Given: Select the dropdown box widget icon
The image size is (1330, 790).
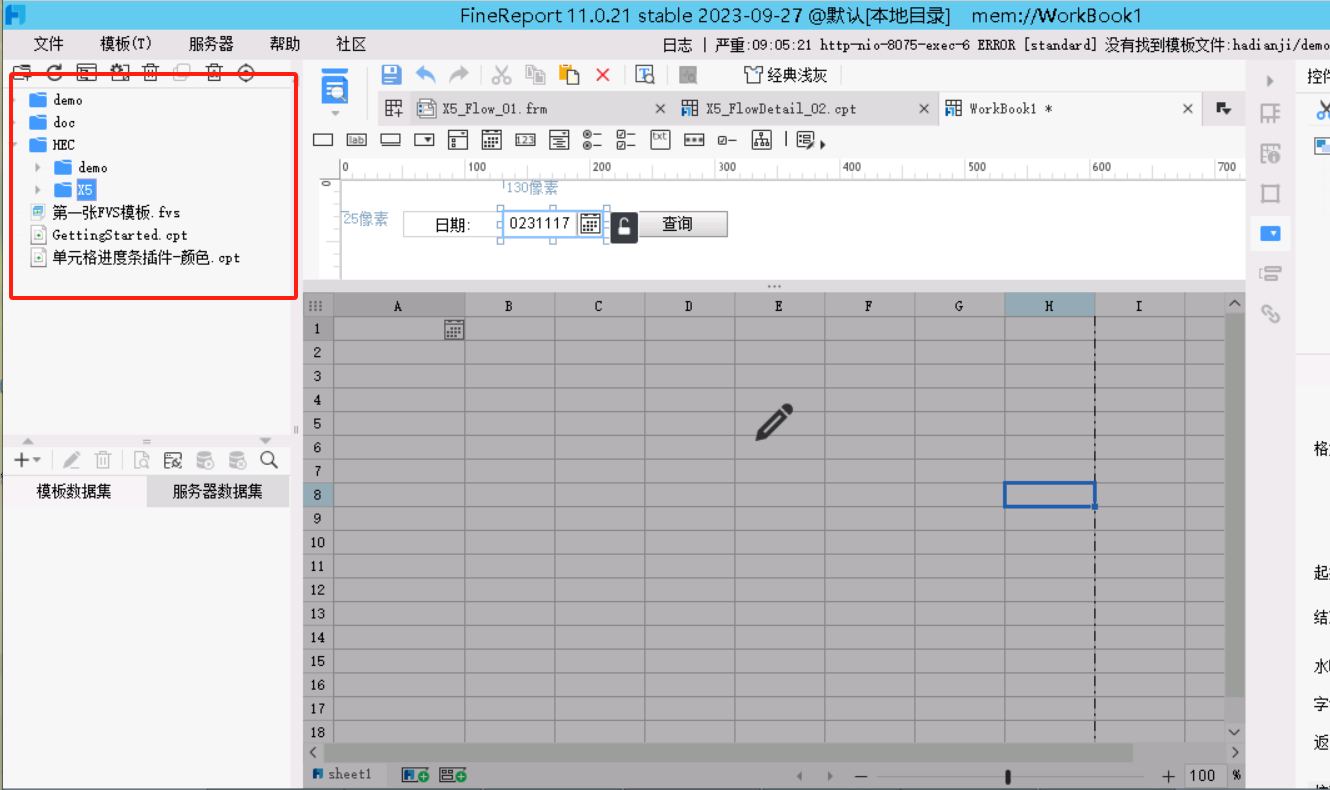Looking at the screenshot, I should (x=425, y=140).
